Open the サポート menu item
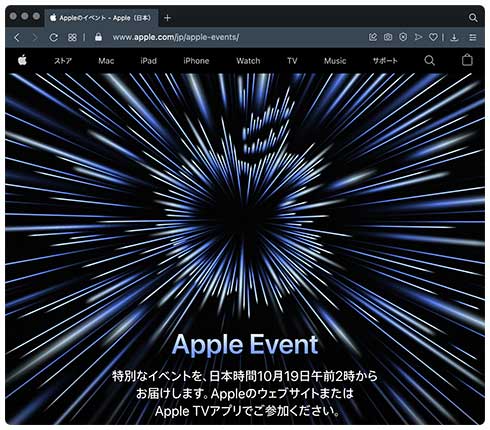 tap(385, 61)
